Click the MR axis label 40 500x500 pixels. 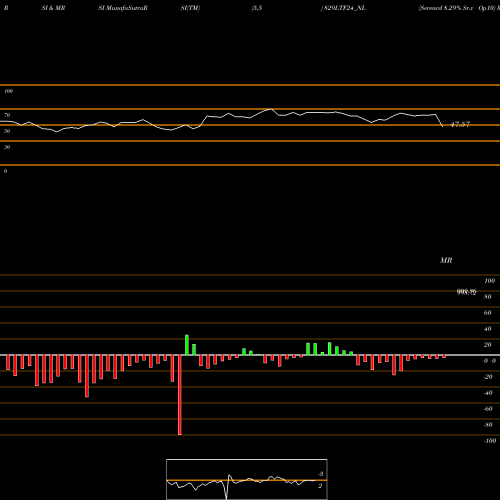click(x=488, y=329)
